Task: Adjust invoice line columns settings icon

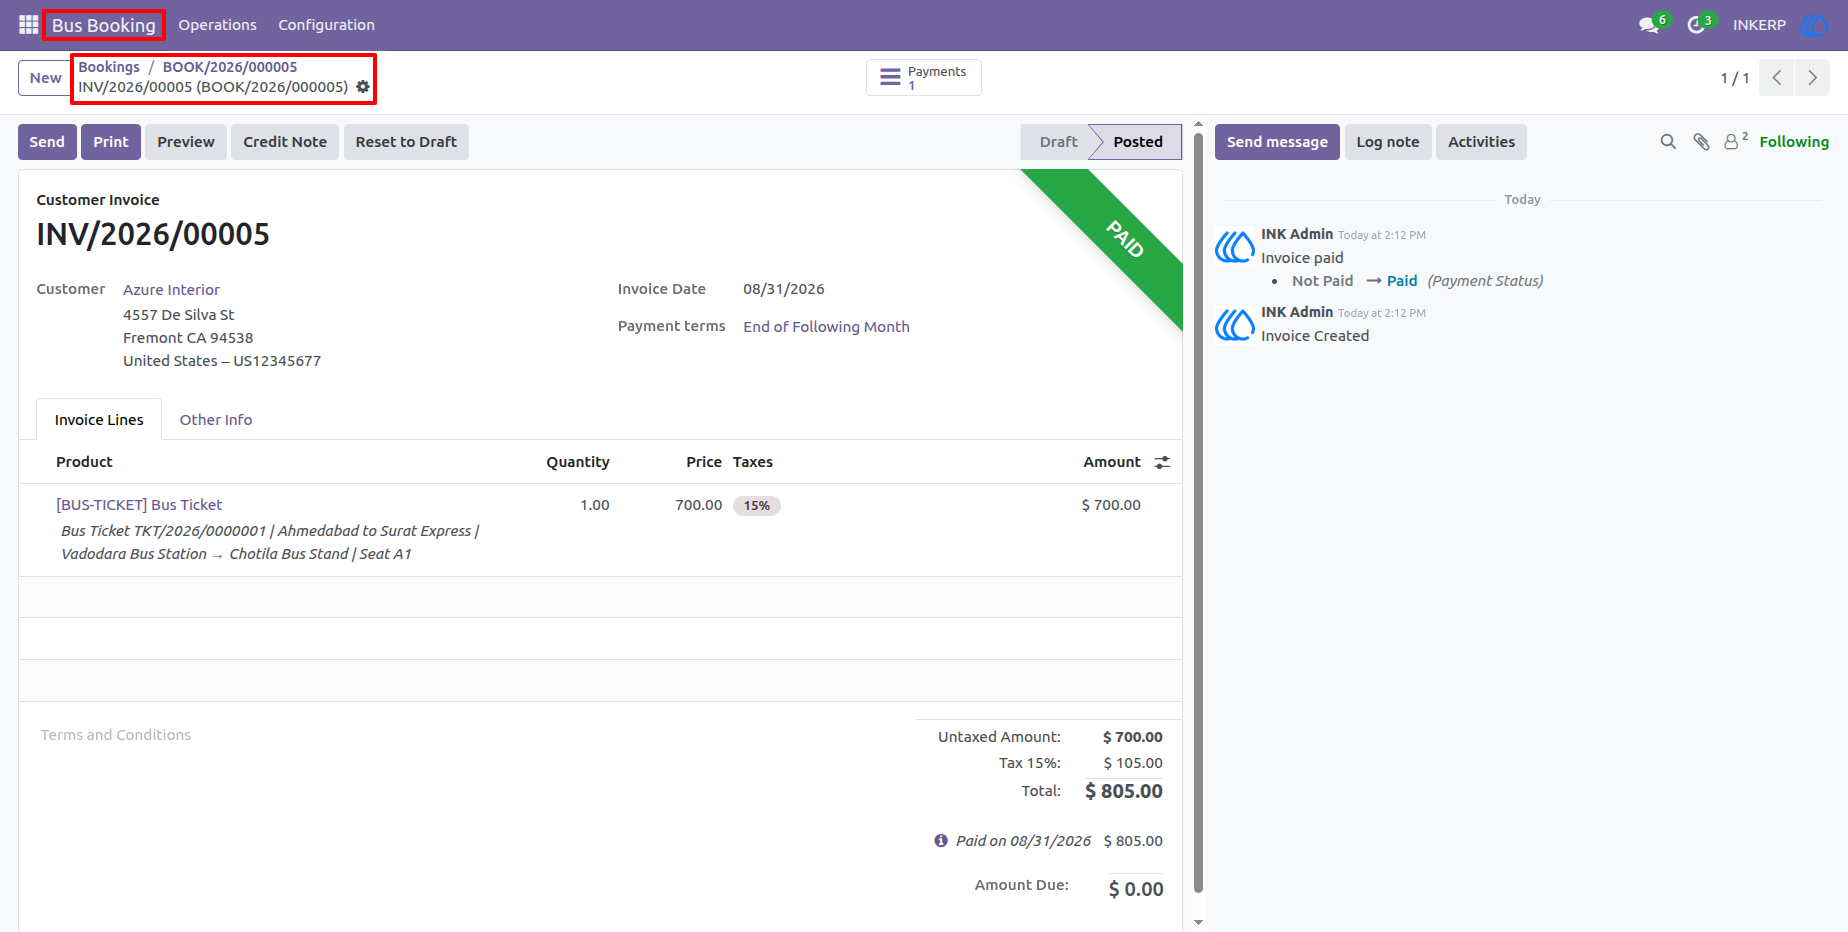Action: (1162, 462)
